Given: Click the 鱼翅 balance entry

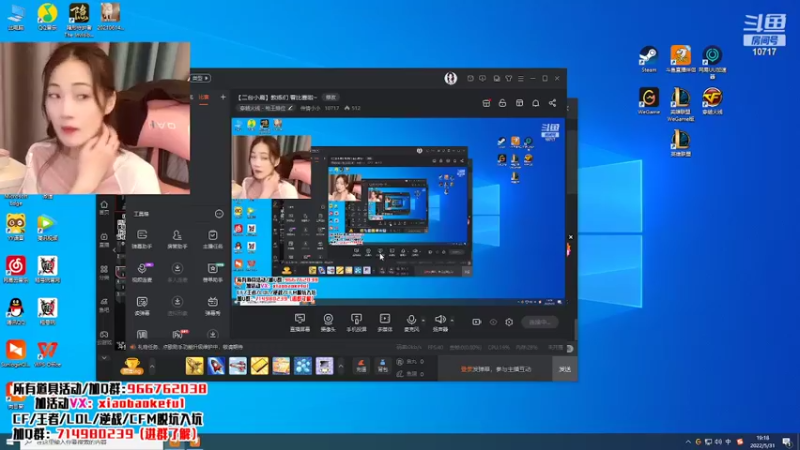Looking at the screenshot, I should point(410,374).
